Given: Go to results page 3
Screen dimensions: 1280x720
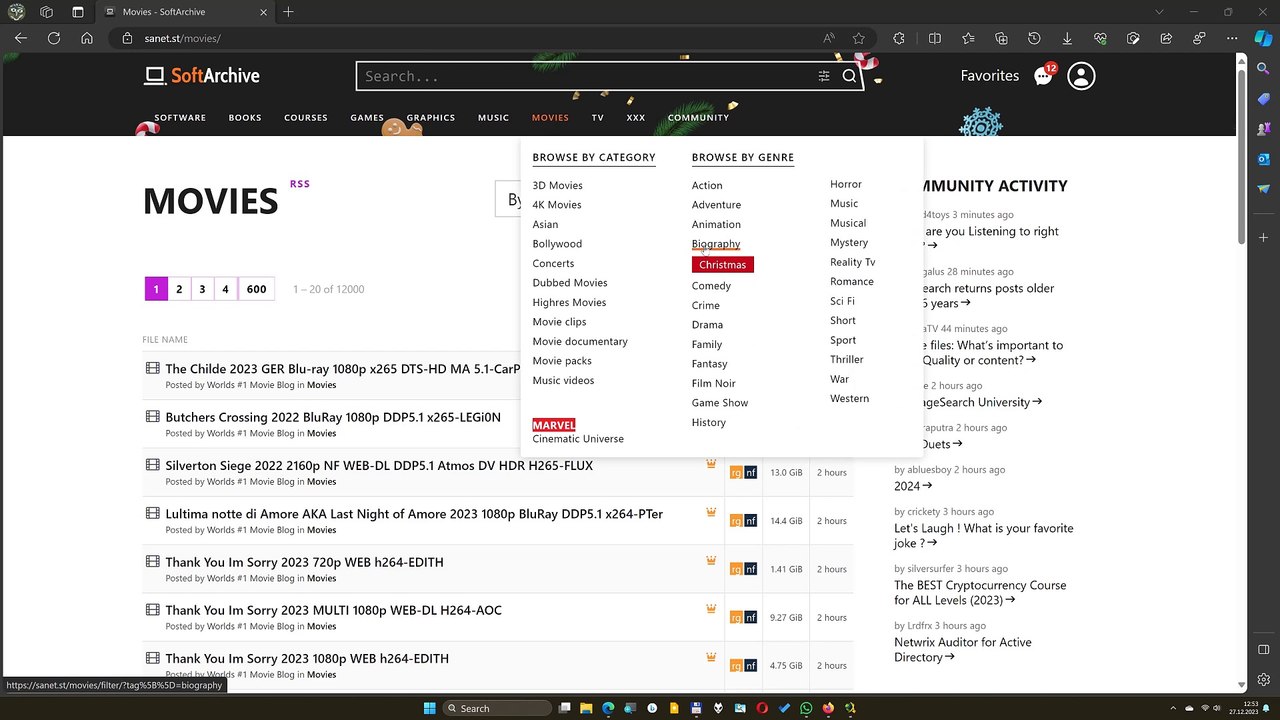Looking at the screenshot, I should pyautogui.click(x=202, y=289).
